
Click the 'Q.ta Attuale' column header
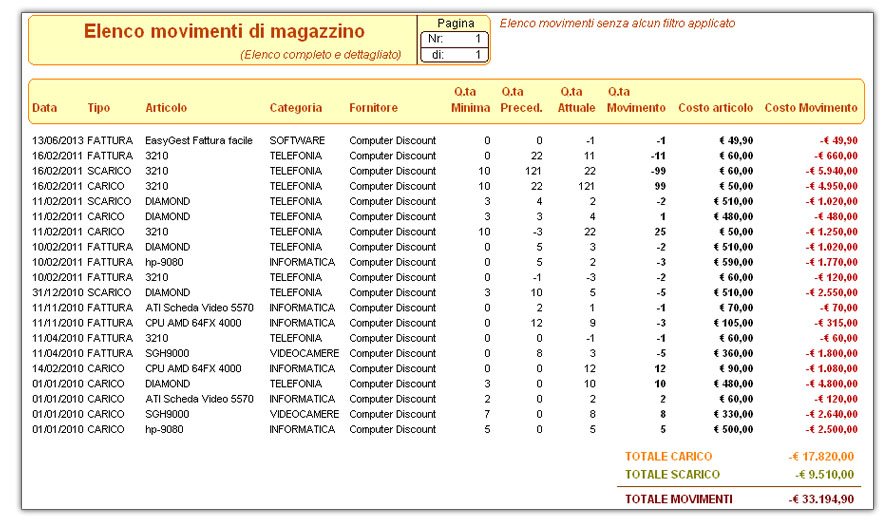point(576,100)
